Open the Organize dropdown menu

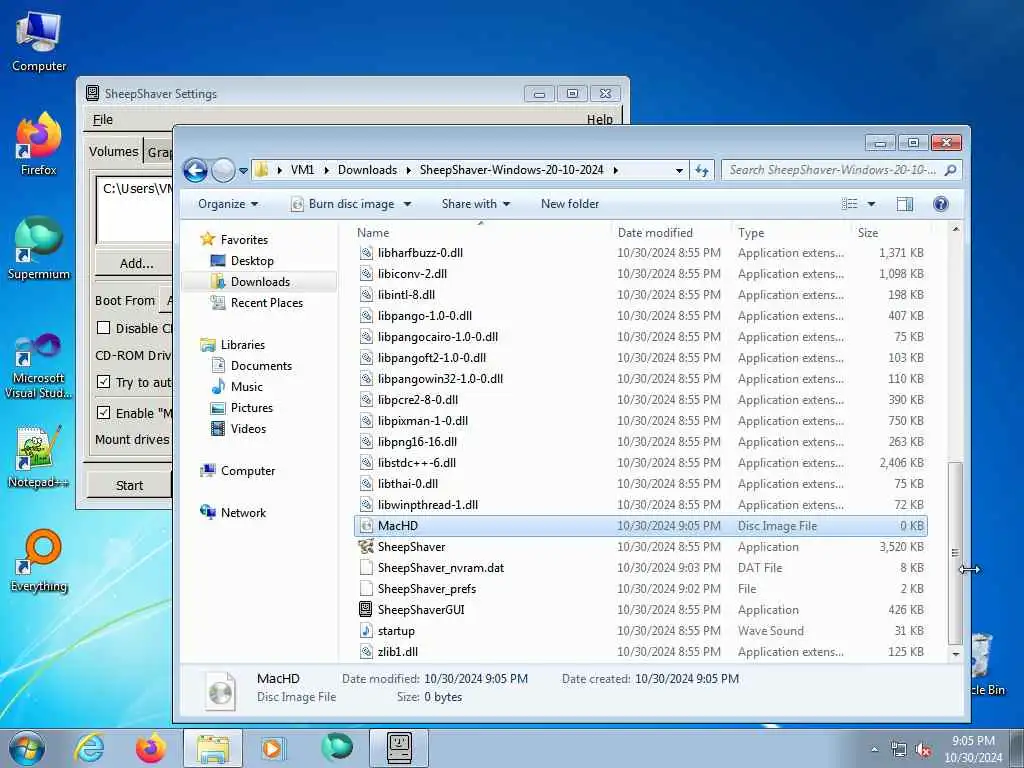(228, 204)
